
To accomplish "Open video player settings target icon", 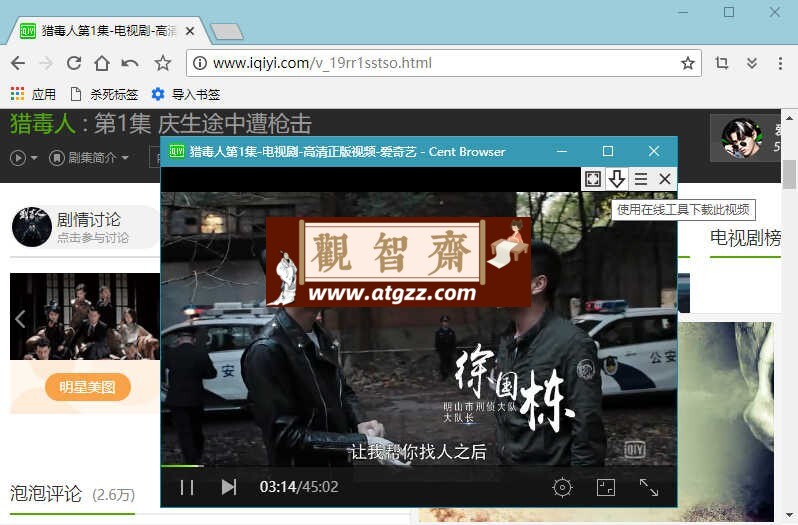I will coord(562,487).
